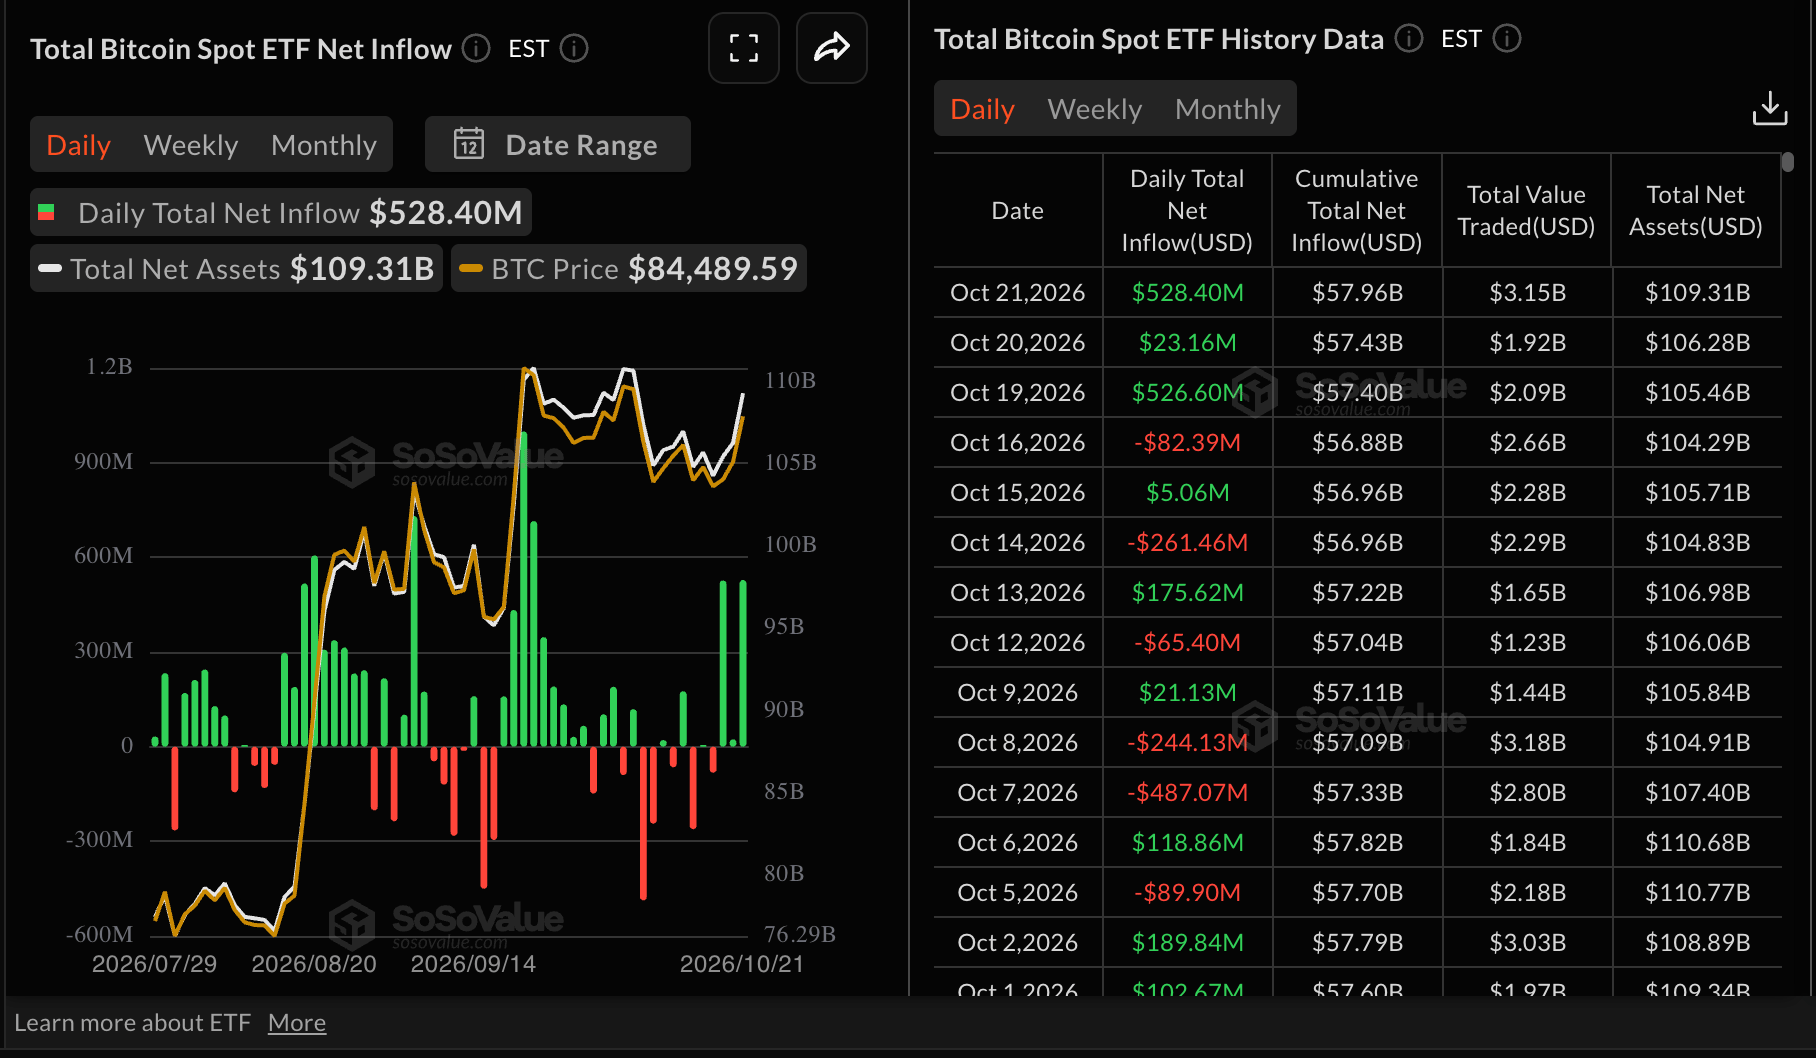Click the calendar icon in Date Range

(x=468, y=144)
